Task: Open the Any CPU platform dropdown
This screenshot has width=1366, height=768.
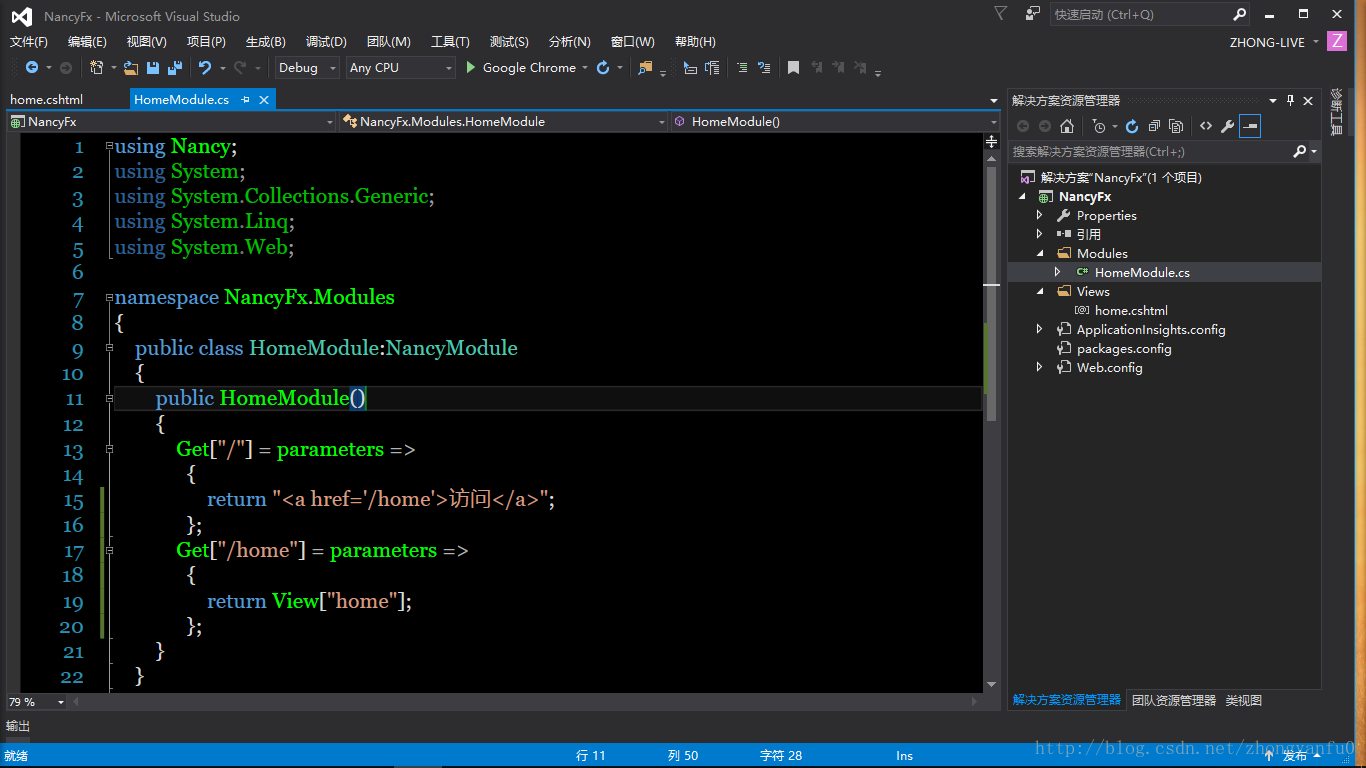Action: [x=400, y=68]
